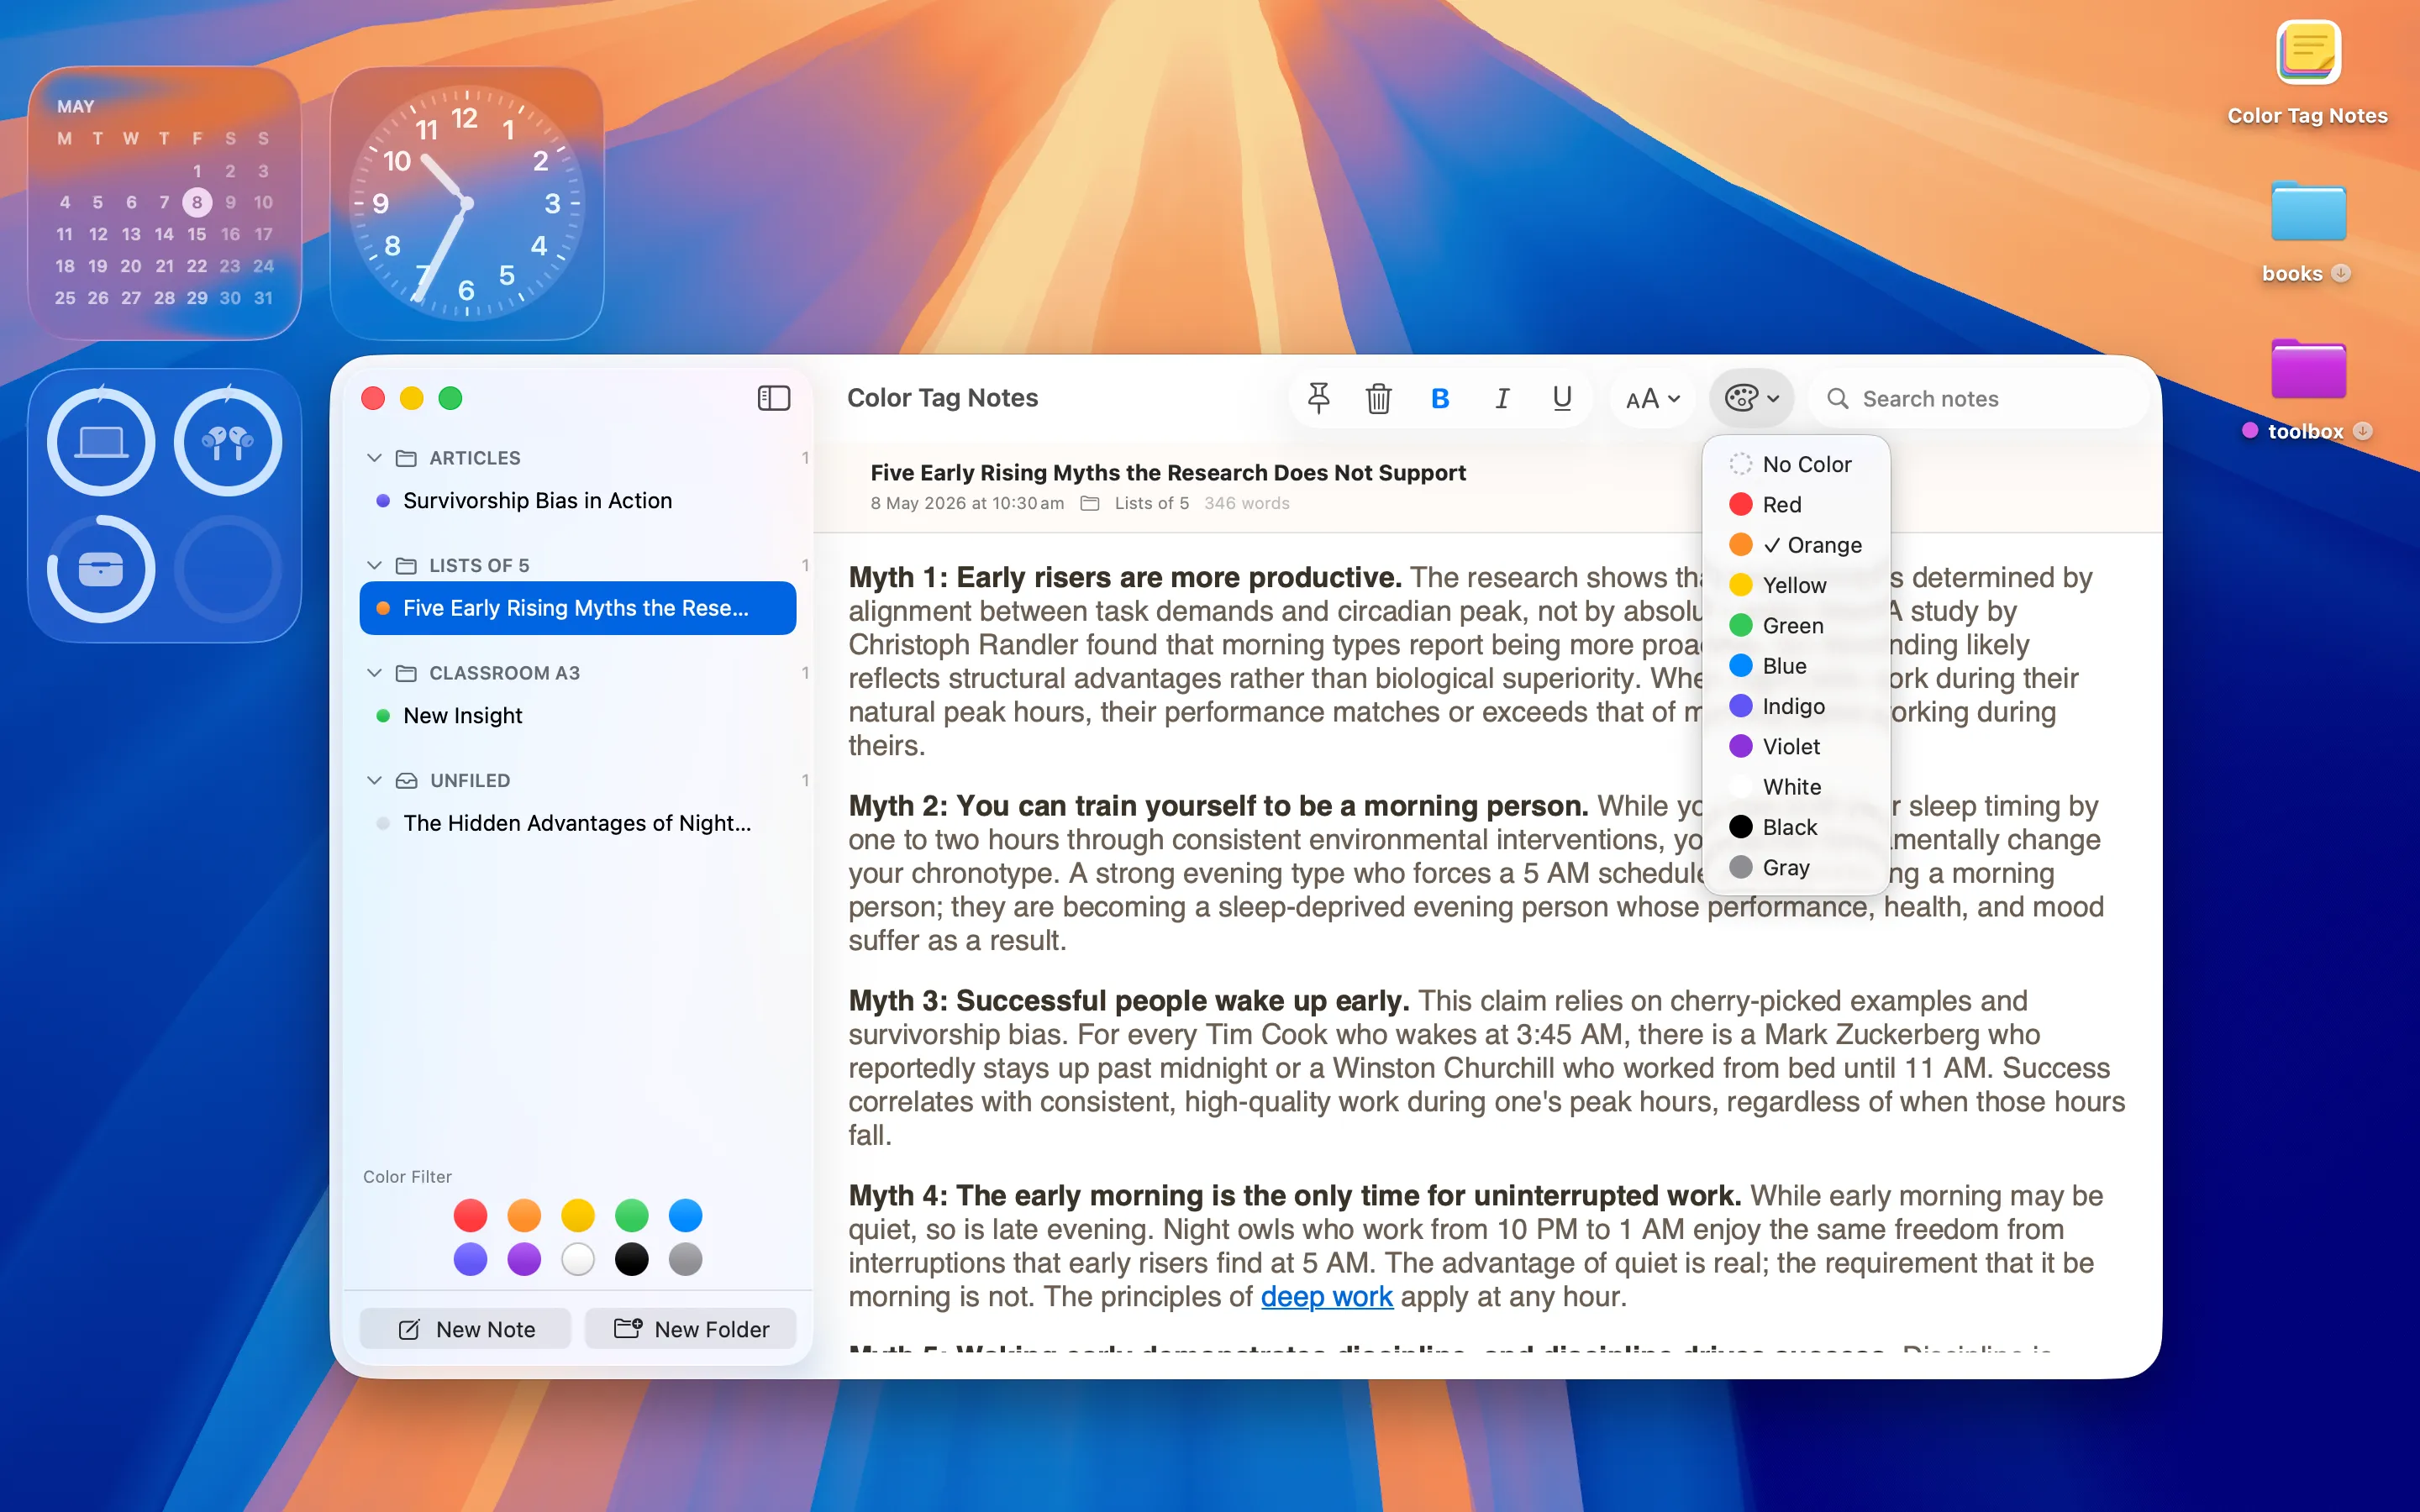Screen dimensions: 2420x1512
Task: Filter notes by yellow color swatch
Action: pyautogui.click(x=578, y=1215)
